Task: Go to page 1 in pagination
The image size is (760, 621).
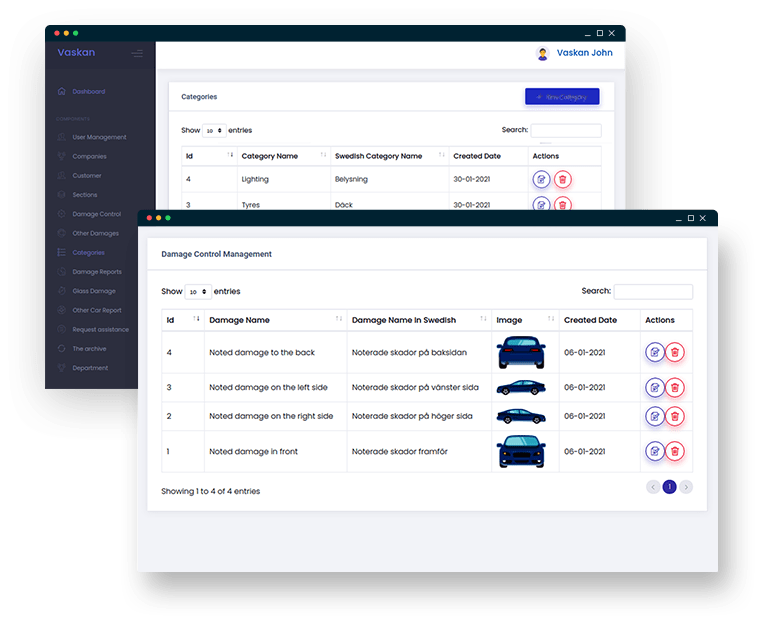Action: coord(670,487)
